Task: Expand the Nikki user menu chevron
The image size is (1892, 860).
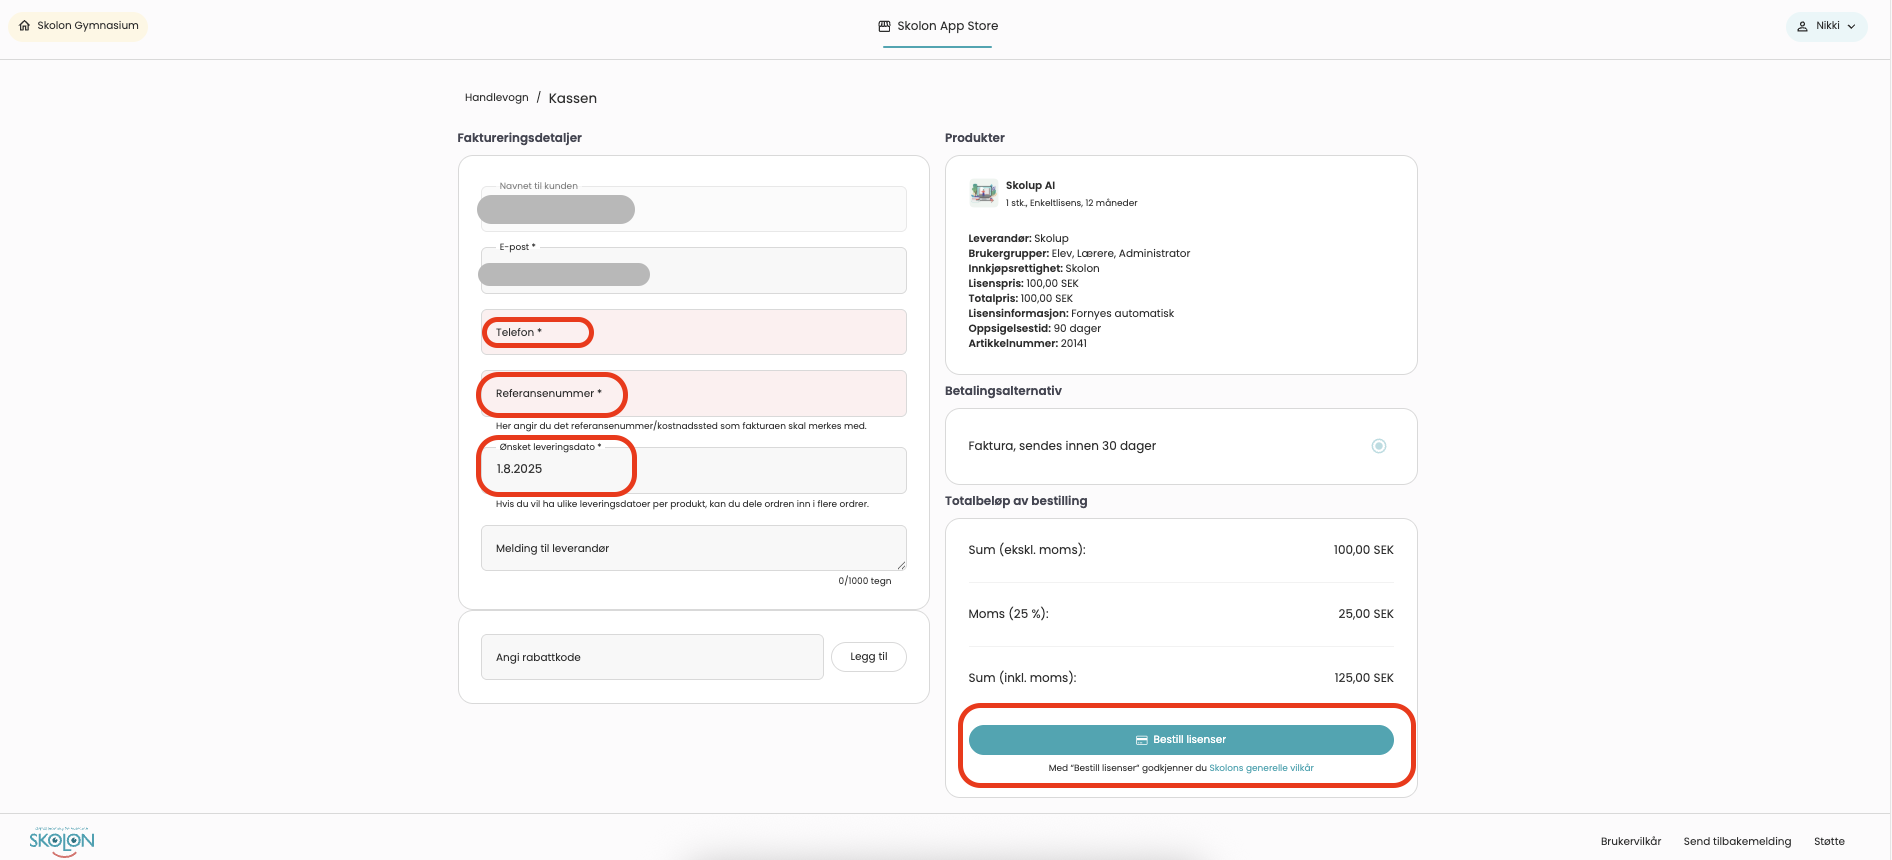Action: pyautogui.click(x=1851, y=26)
